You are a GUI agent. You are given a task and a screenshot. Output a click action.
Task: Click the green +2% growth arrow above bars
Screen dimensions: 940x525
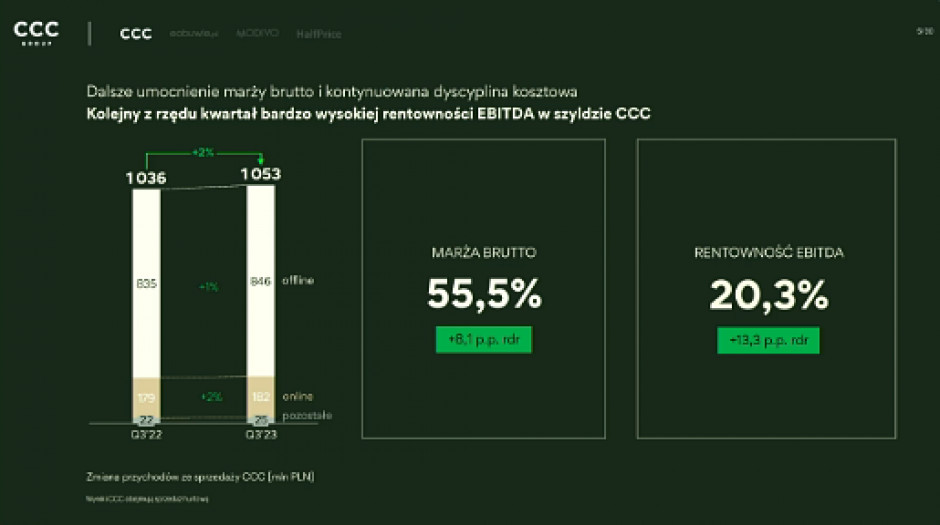point(204,152)
